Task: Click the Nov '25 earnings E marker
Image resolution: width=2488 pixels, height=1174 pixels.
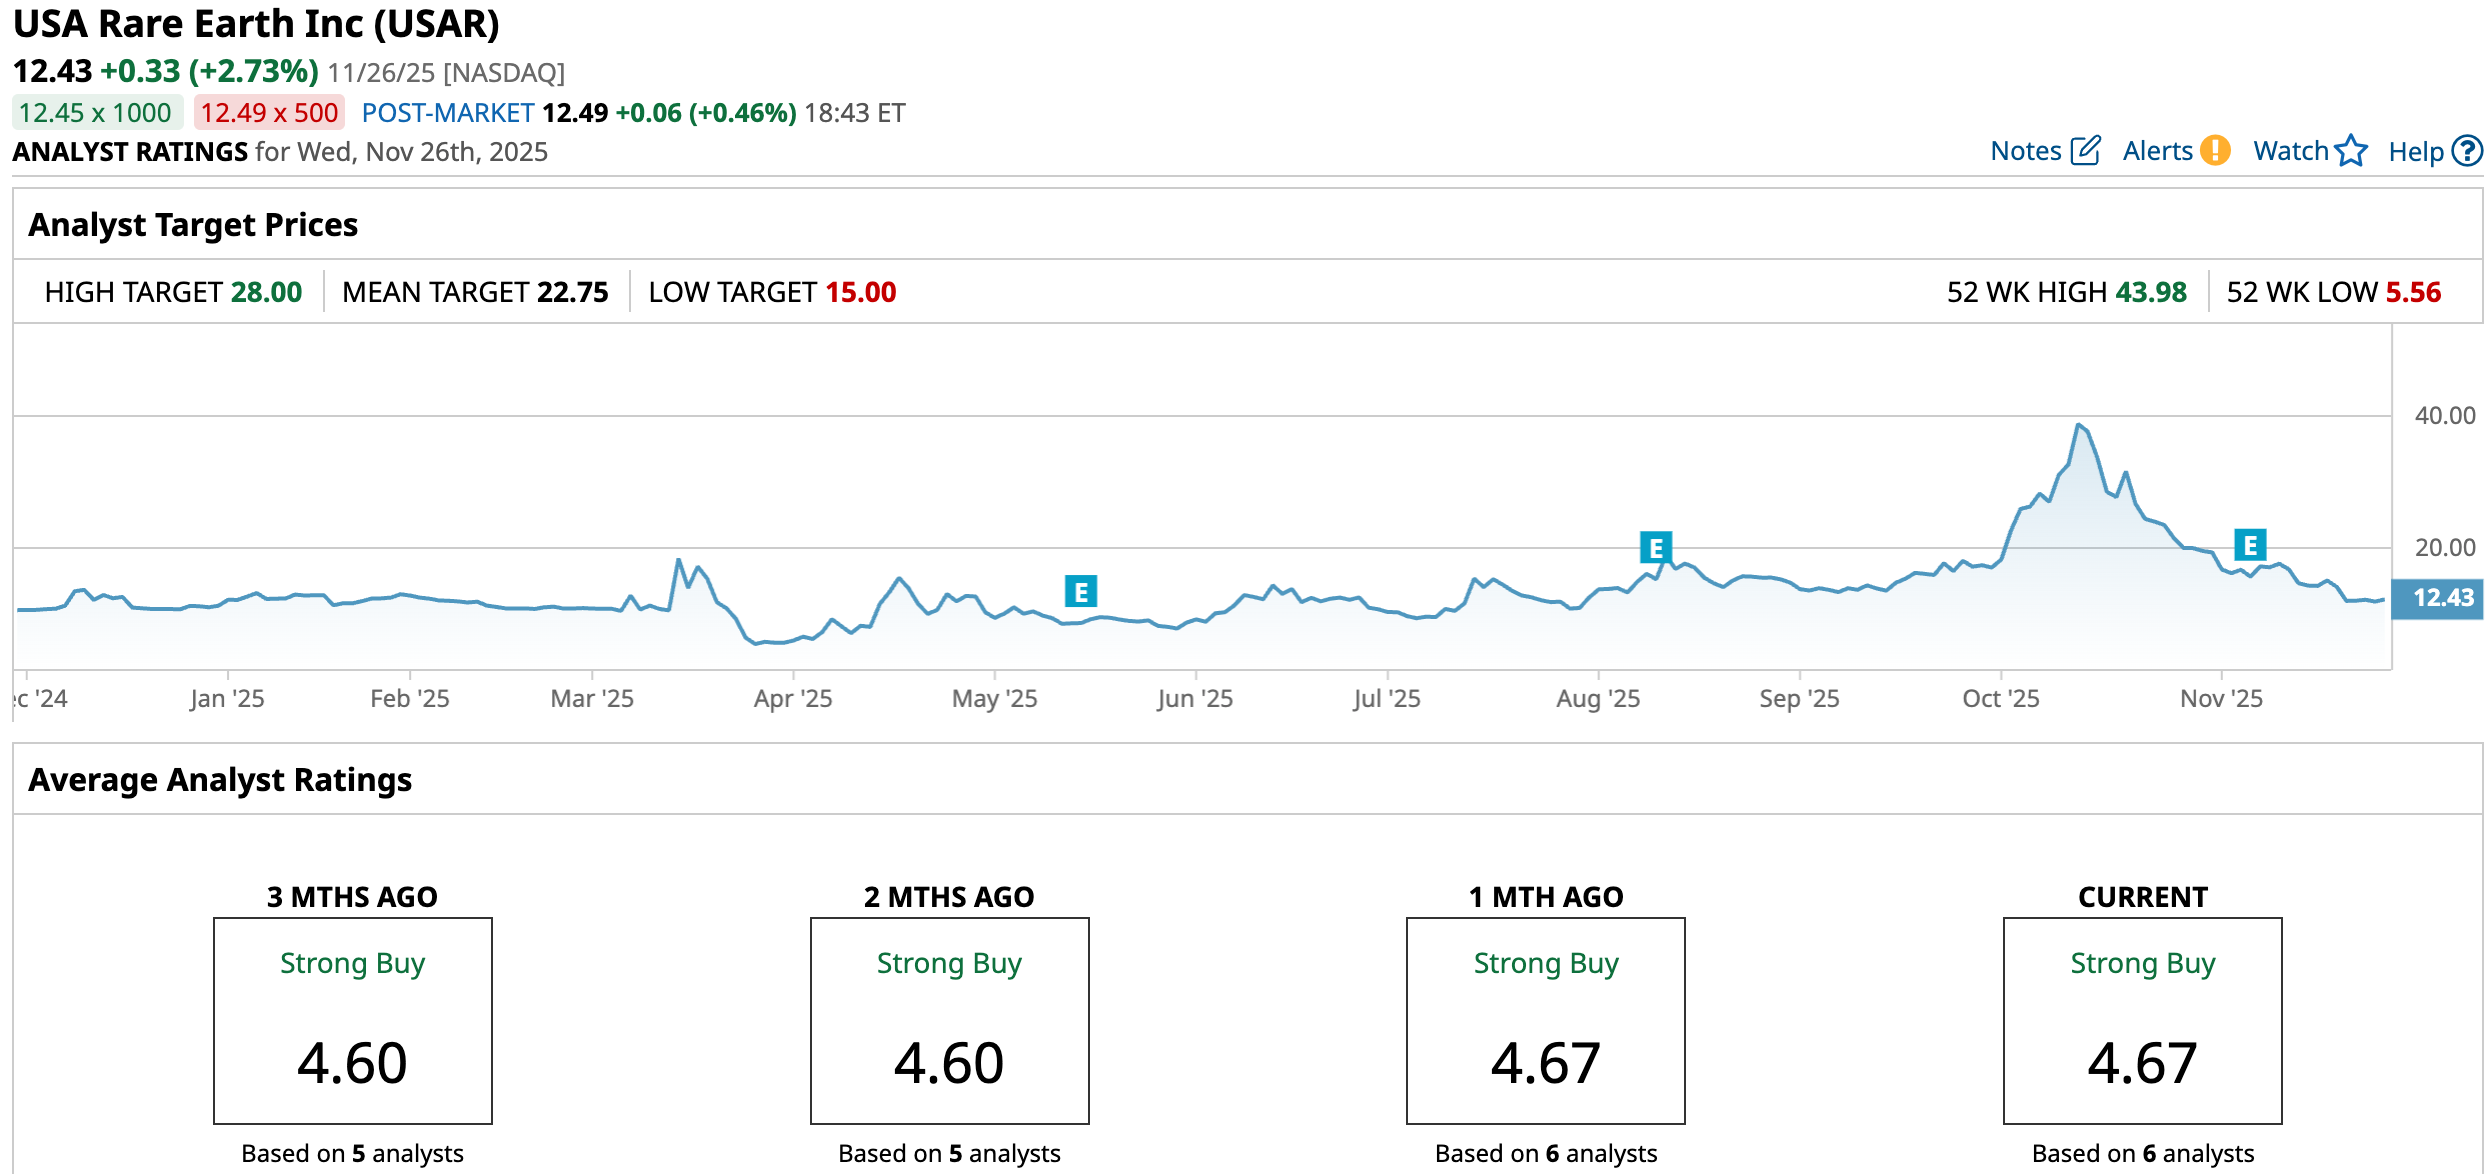Action: click(2249, 546)
